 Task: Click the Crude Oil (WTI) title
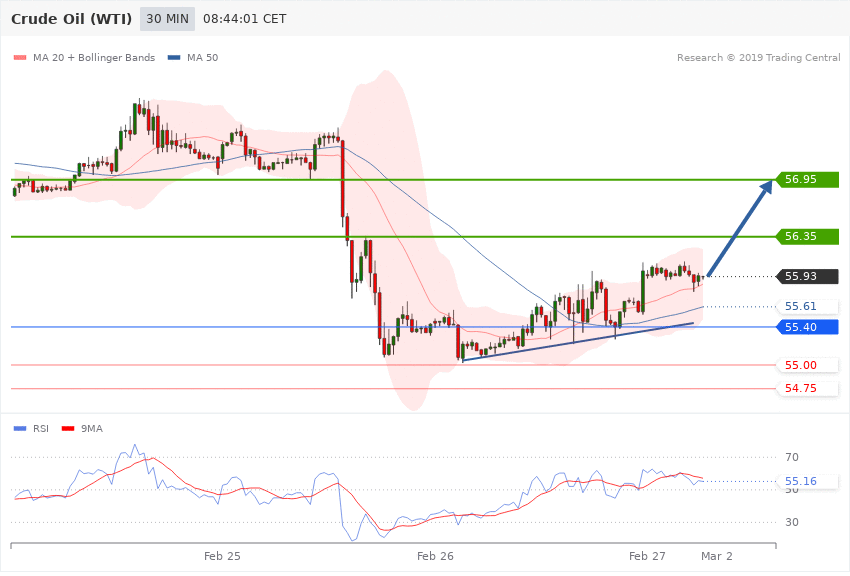click(72, 19)
